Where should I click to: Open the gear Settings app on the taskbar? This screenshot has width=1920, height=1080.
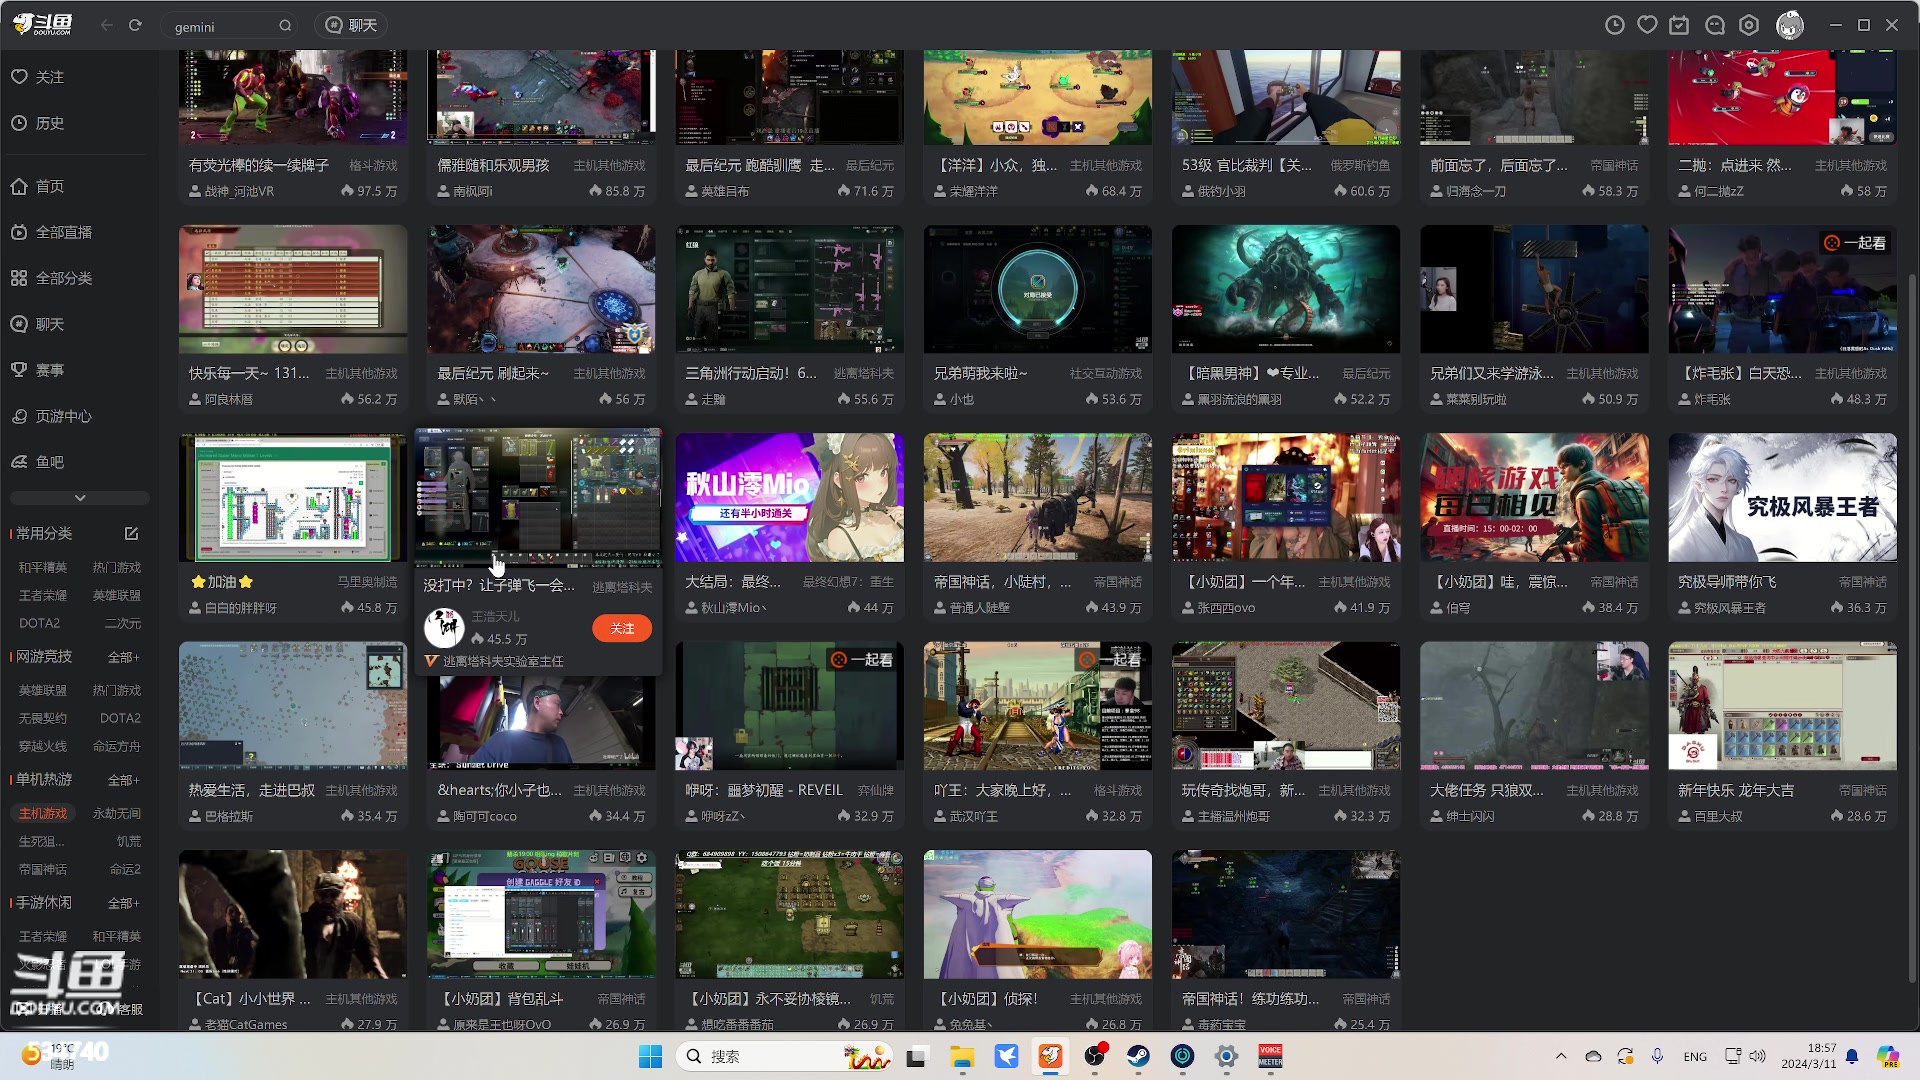pyautogui.click(x=1226, y=1057)
